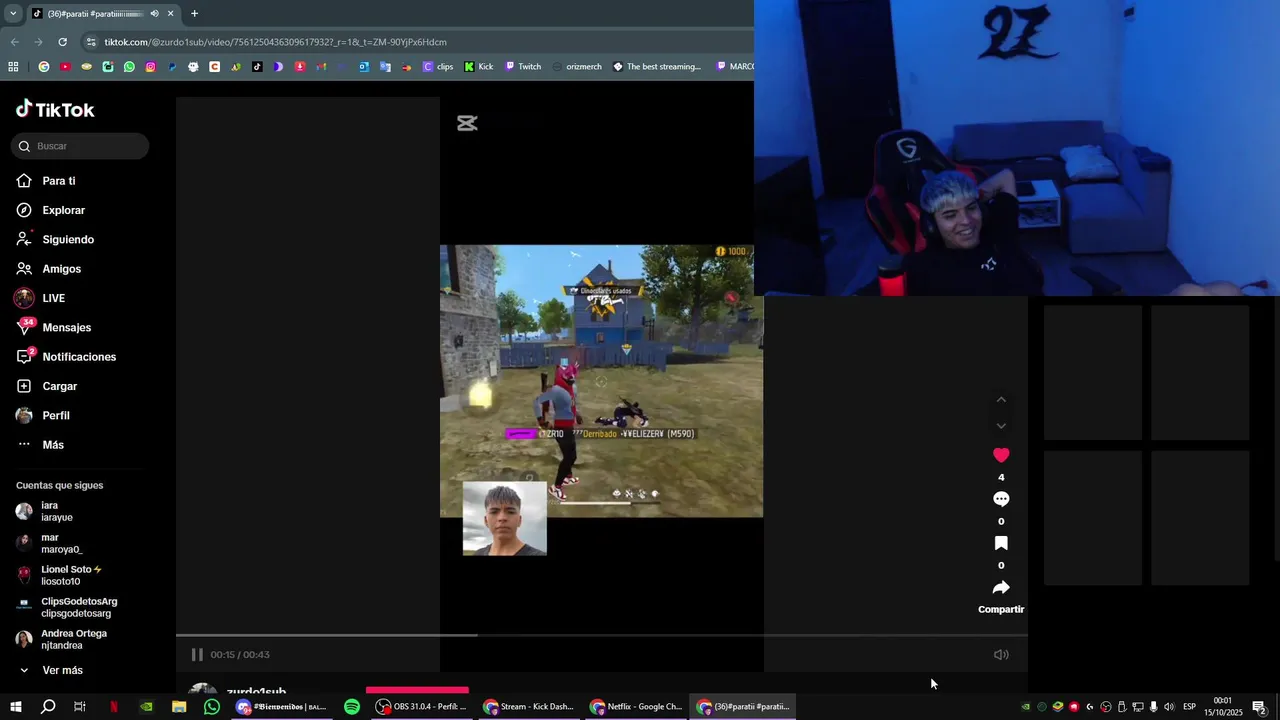The height and width of the screenshot is (720, 1280).
Task: Switch to Discord Bienvenidos window
Action: [281, 706]
